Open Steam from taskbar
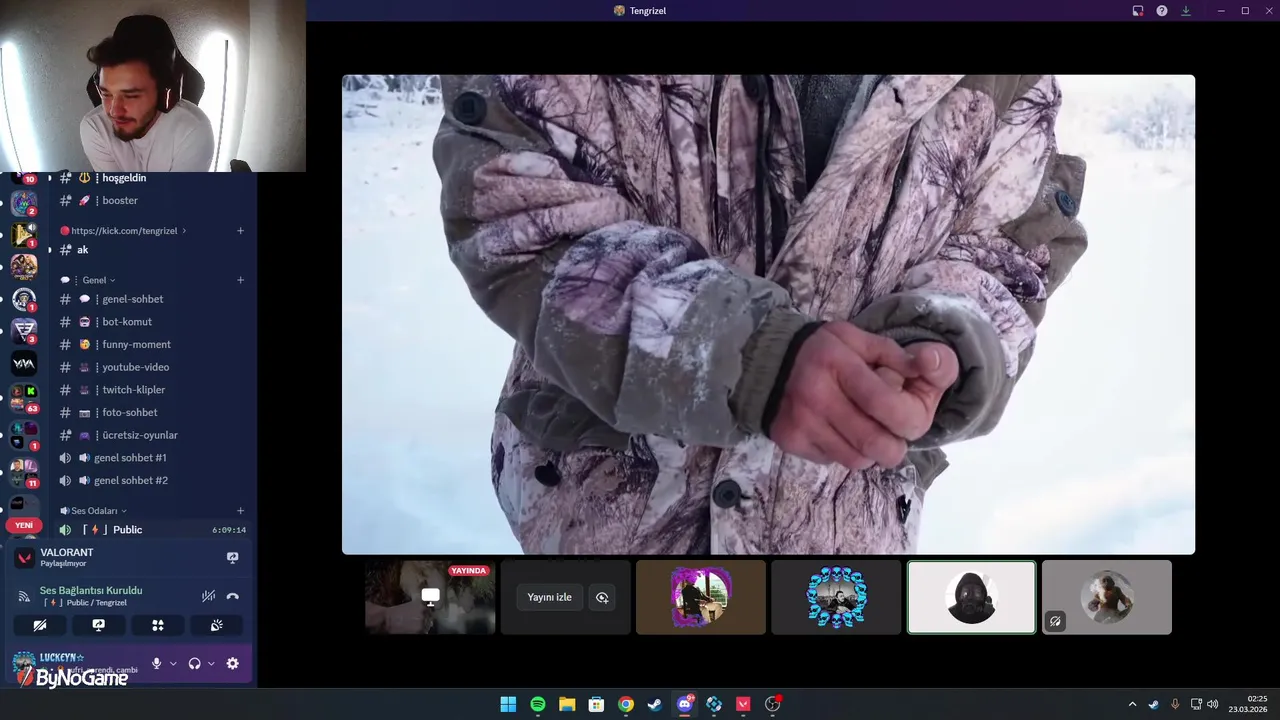 pyautogui.click(x=654, y=704)
